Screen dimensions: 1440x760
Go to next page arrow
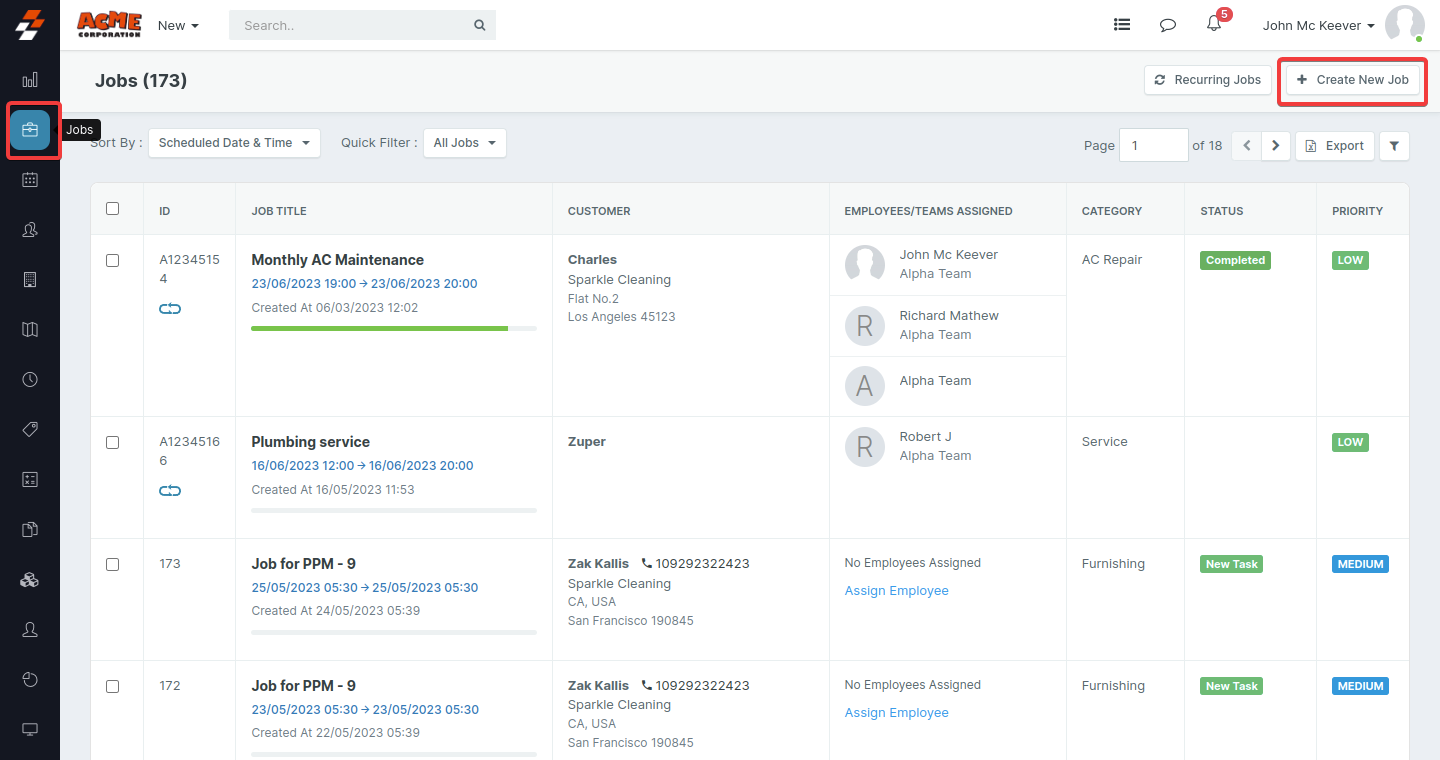[x=1275, y=146]
